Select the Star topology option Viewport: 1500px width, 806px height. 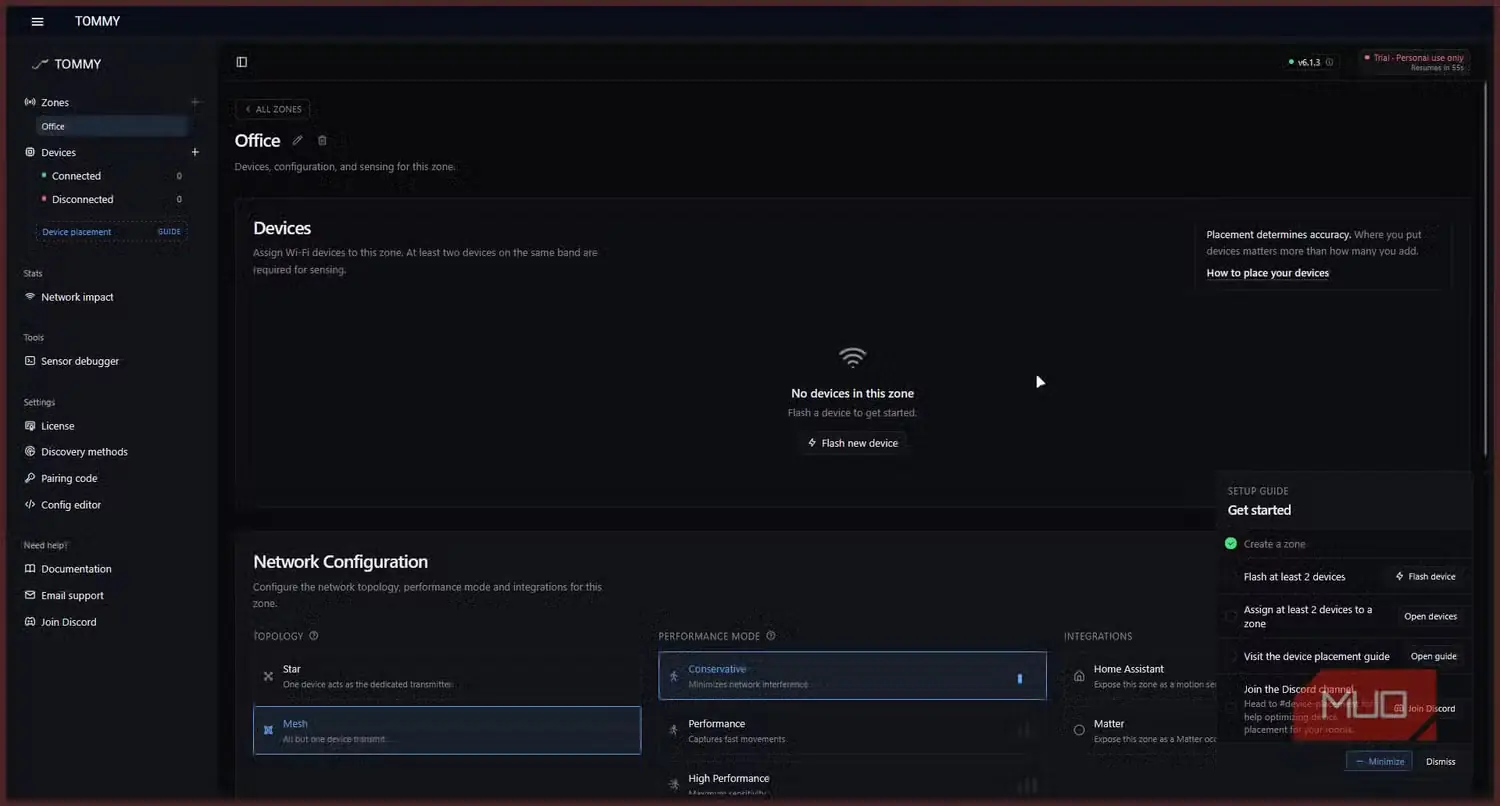(447, 676)
